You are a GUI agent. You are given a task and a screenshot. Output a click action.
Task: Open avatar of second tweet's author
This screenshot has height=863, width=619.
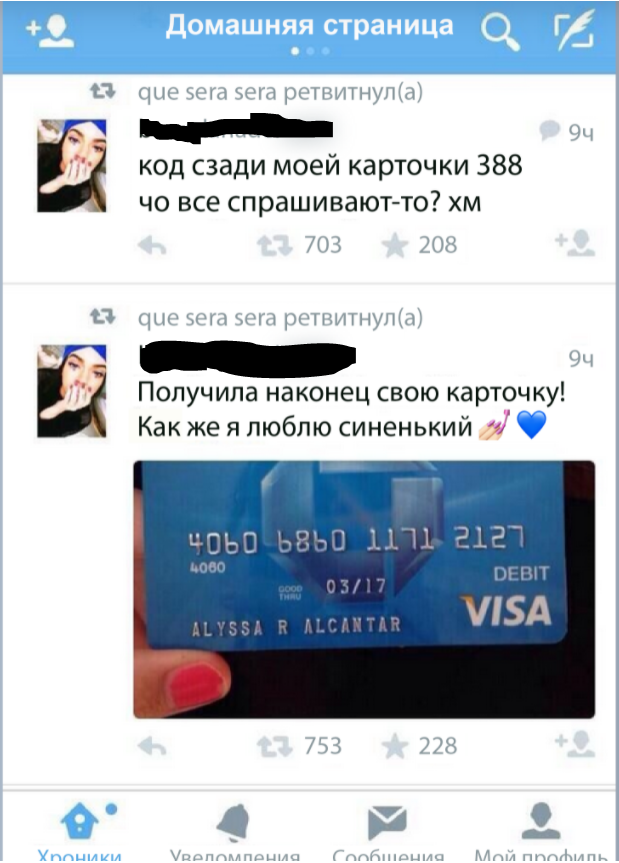click(x=72, y=391)
